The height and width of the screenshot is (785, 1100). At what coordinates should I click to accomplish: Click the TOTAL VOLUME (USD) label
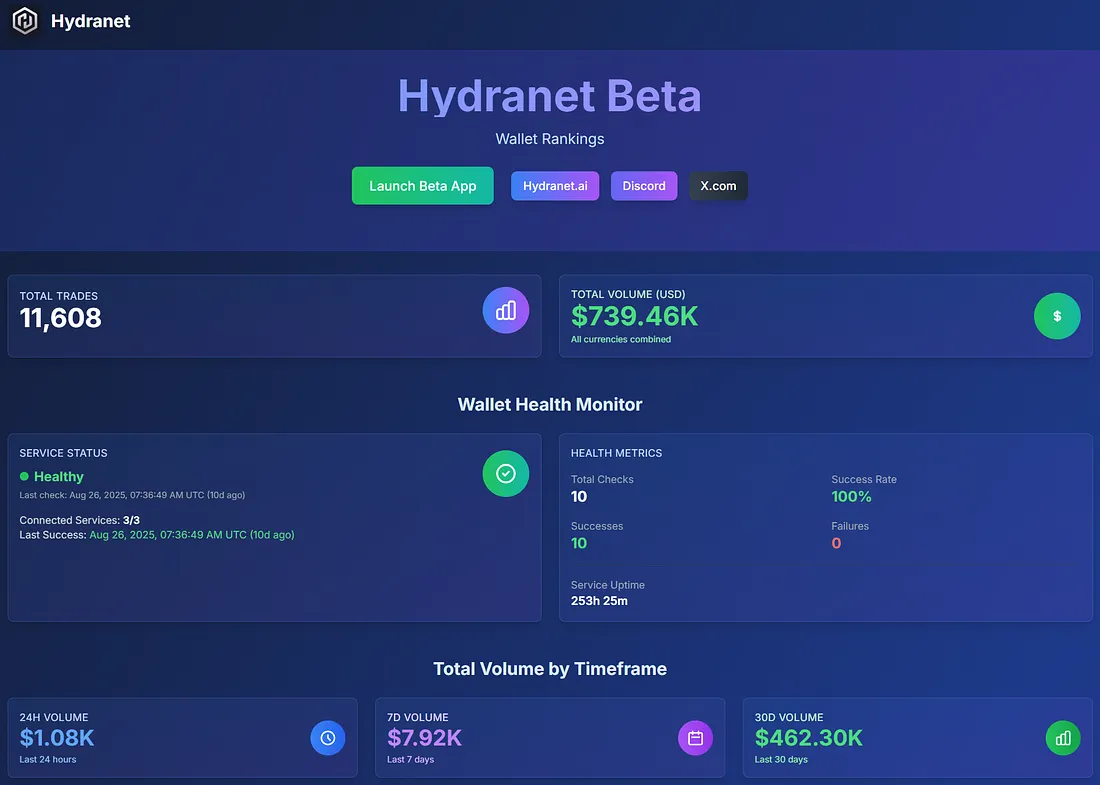coord(628,294)
